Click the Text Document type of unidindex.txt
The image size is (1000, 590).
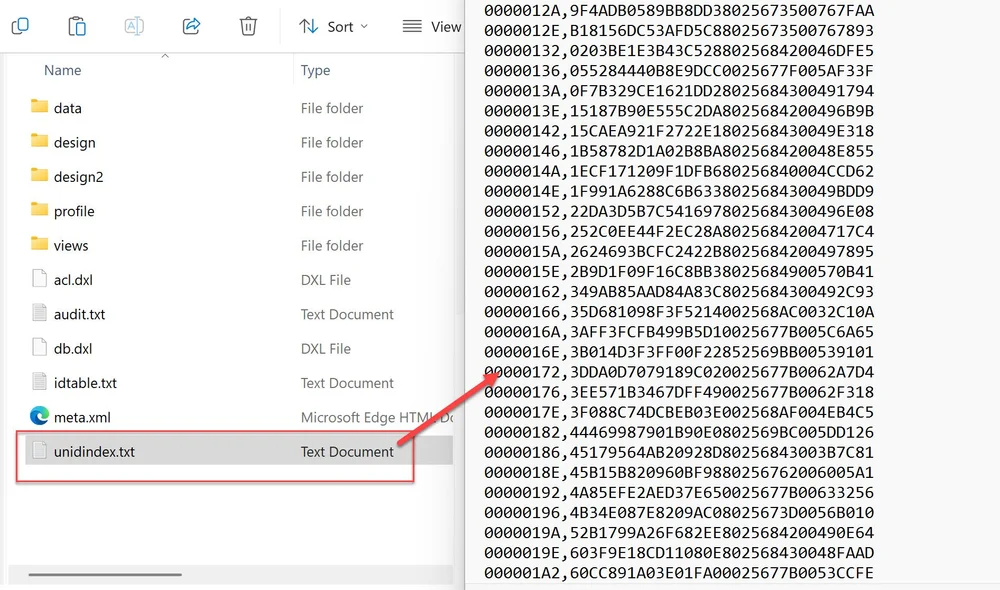point(347,452)
